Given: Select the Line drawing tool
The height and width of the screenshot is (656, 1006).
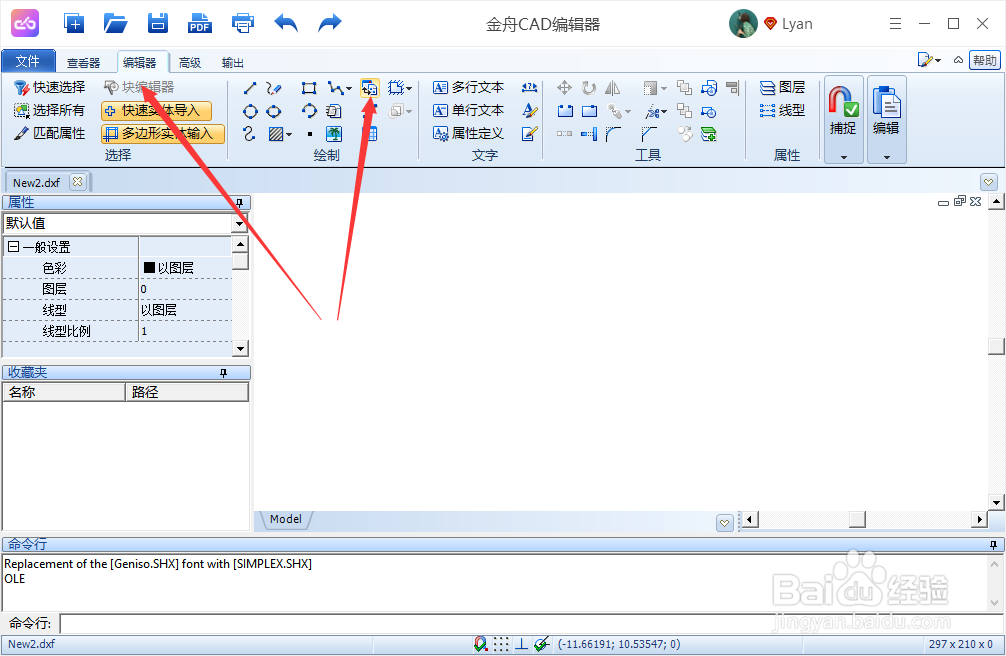Looking at the screenshot, I should (250, 88).
